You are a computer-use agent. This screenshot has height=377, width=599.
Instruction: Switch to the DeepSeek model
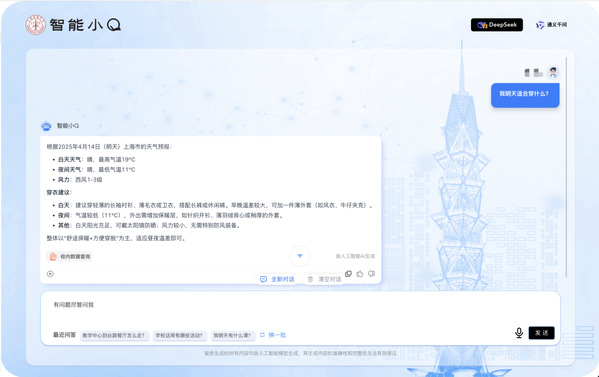pos(497,25)
